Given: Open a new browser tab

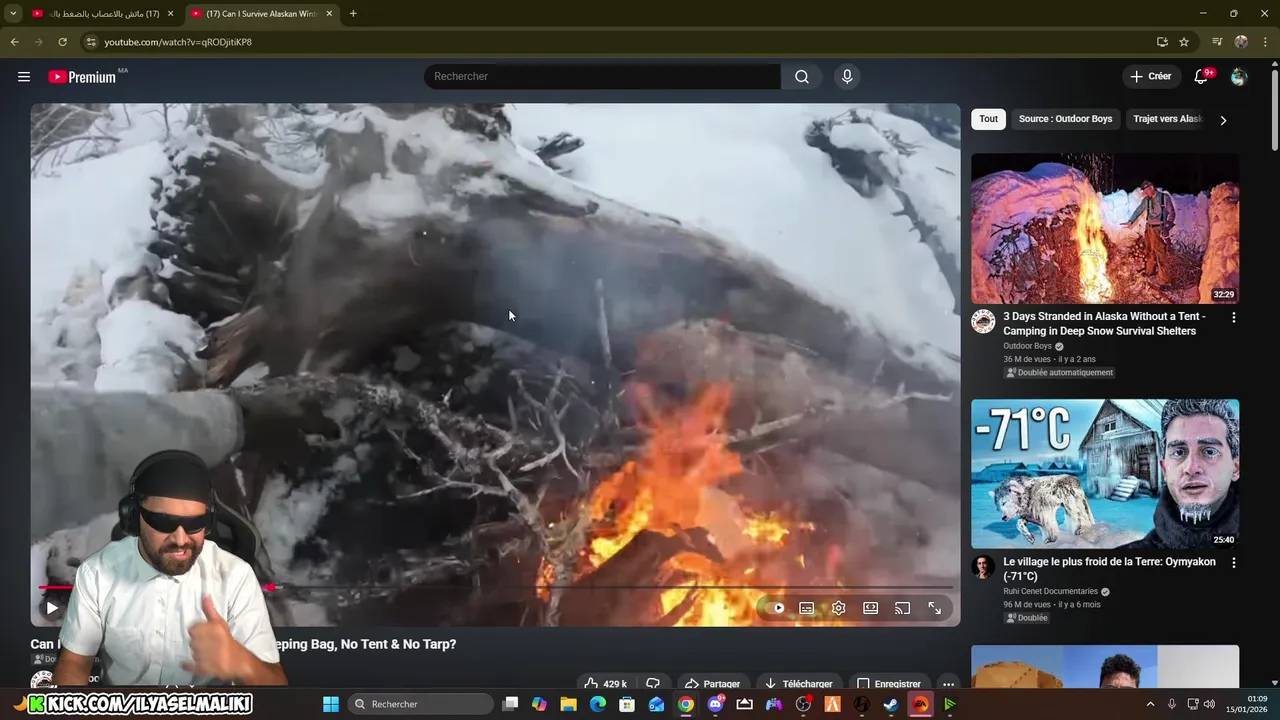Looking at the screenshot, I should [x=353, y=14].
